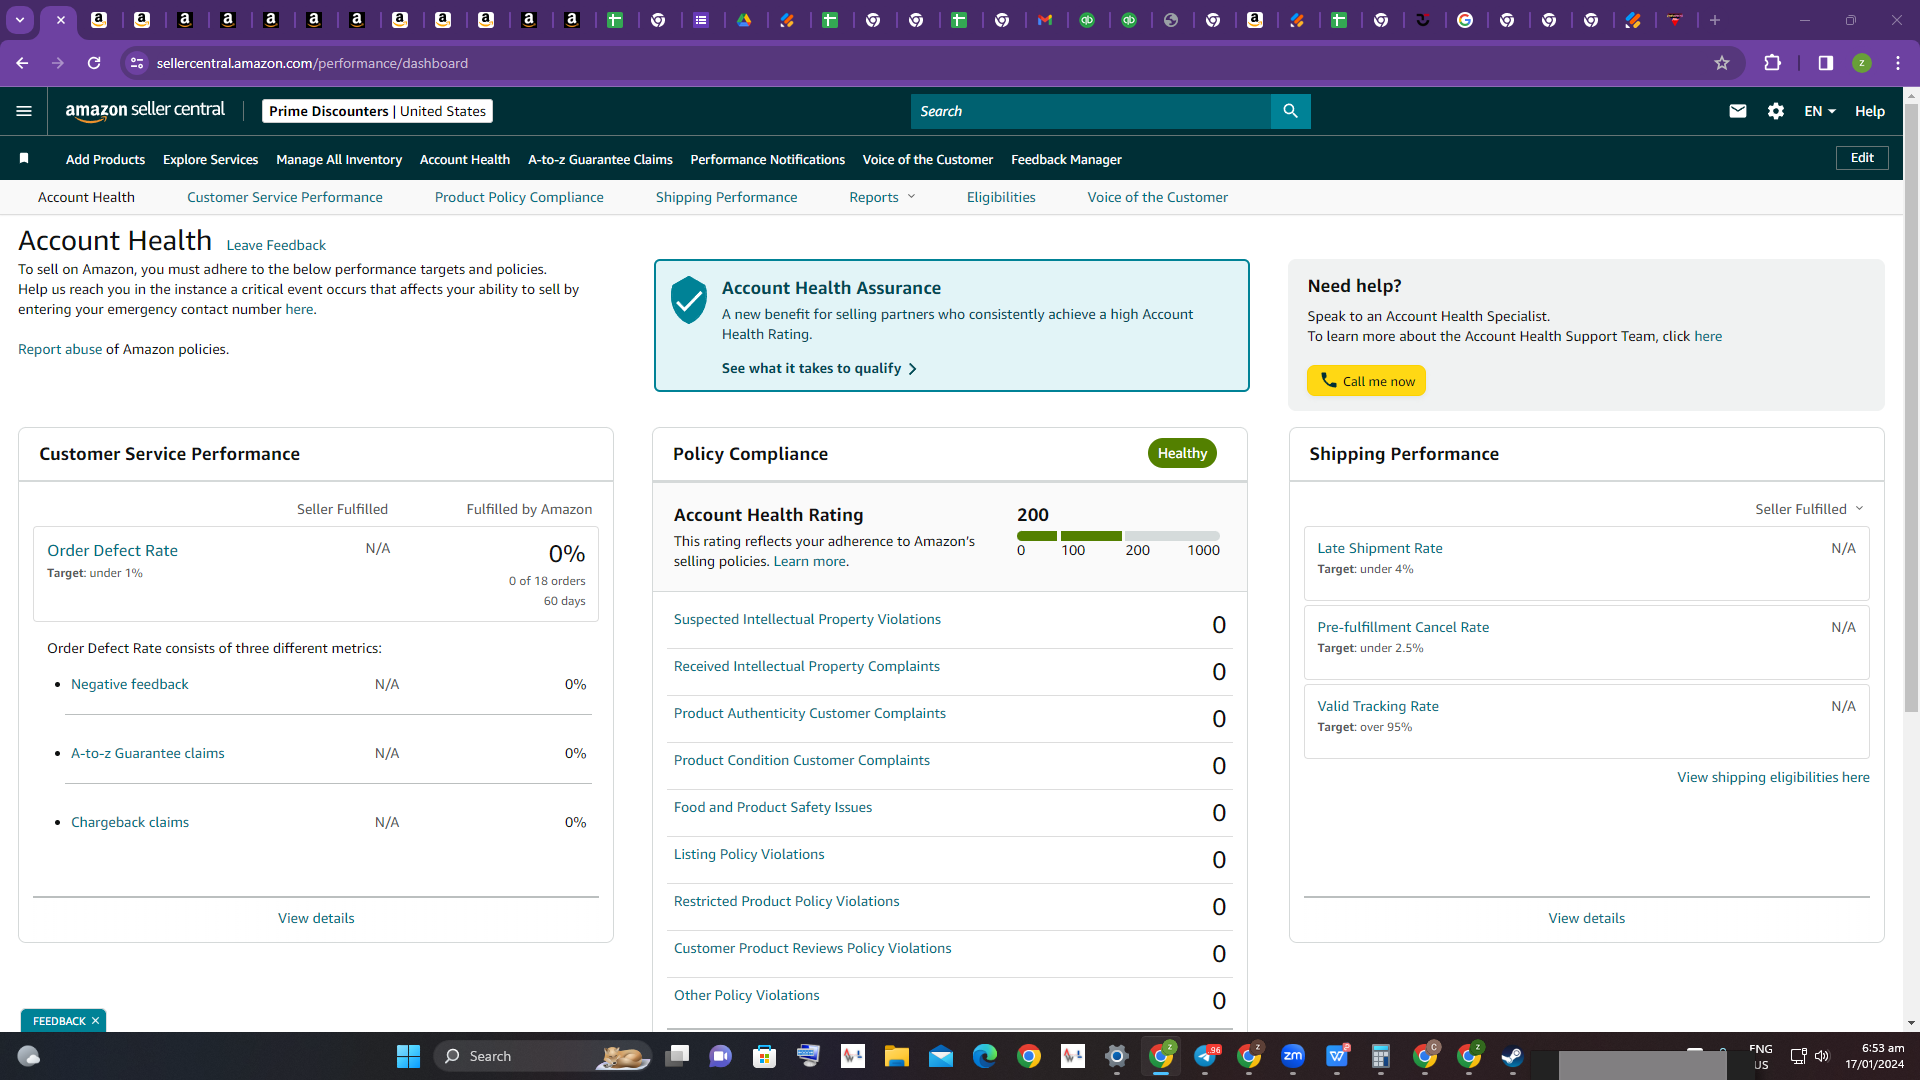Click the Account Health Assurance shield icon
Image resolution: width=1920 pixels, height=1080 pixels.
(689, 300)
